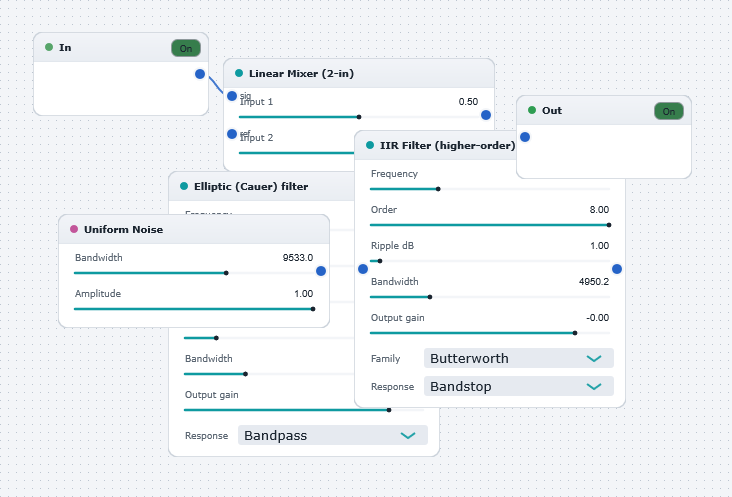Click the Linear Mixer sig input port
Screen dimensions: 732x497
coord(232,96)
